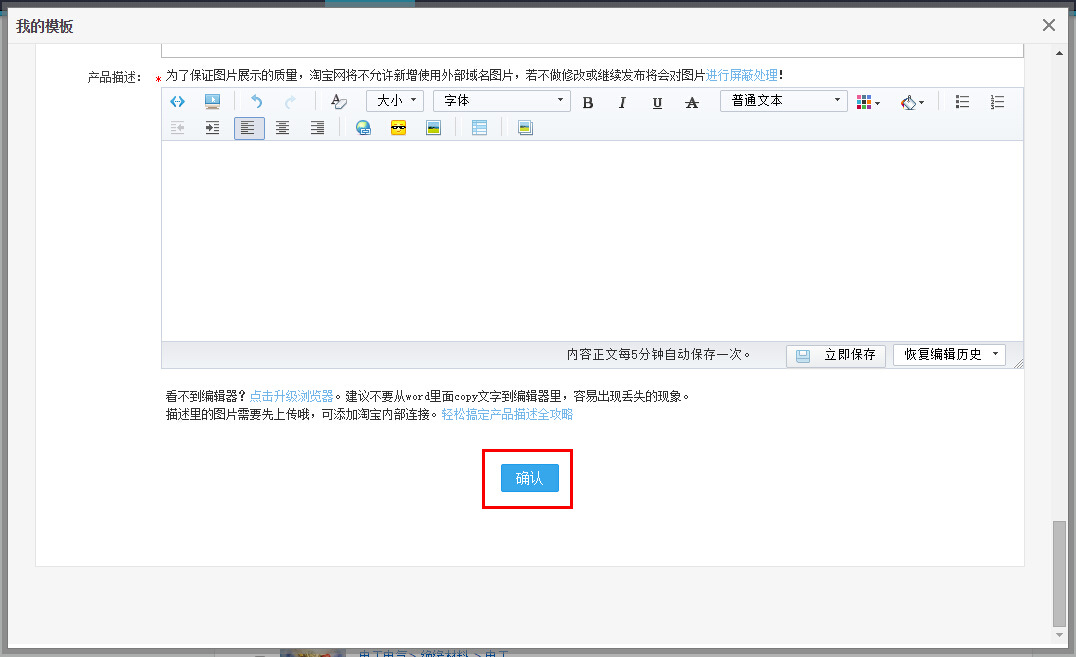Toggle underline formatting in the editor

pos(657,101)
